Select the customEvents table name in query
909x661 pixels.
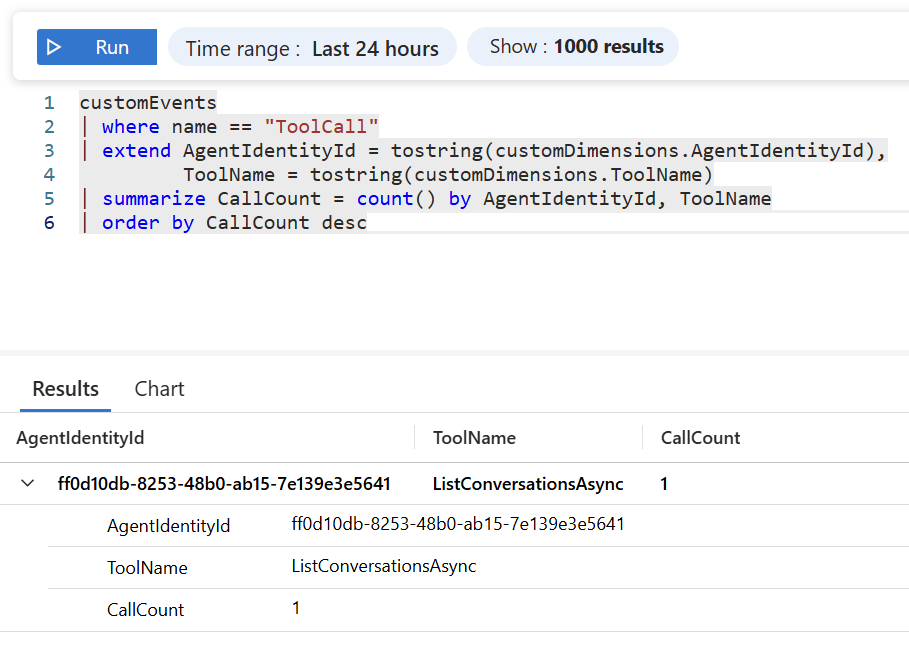147,102
